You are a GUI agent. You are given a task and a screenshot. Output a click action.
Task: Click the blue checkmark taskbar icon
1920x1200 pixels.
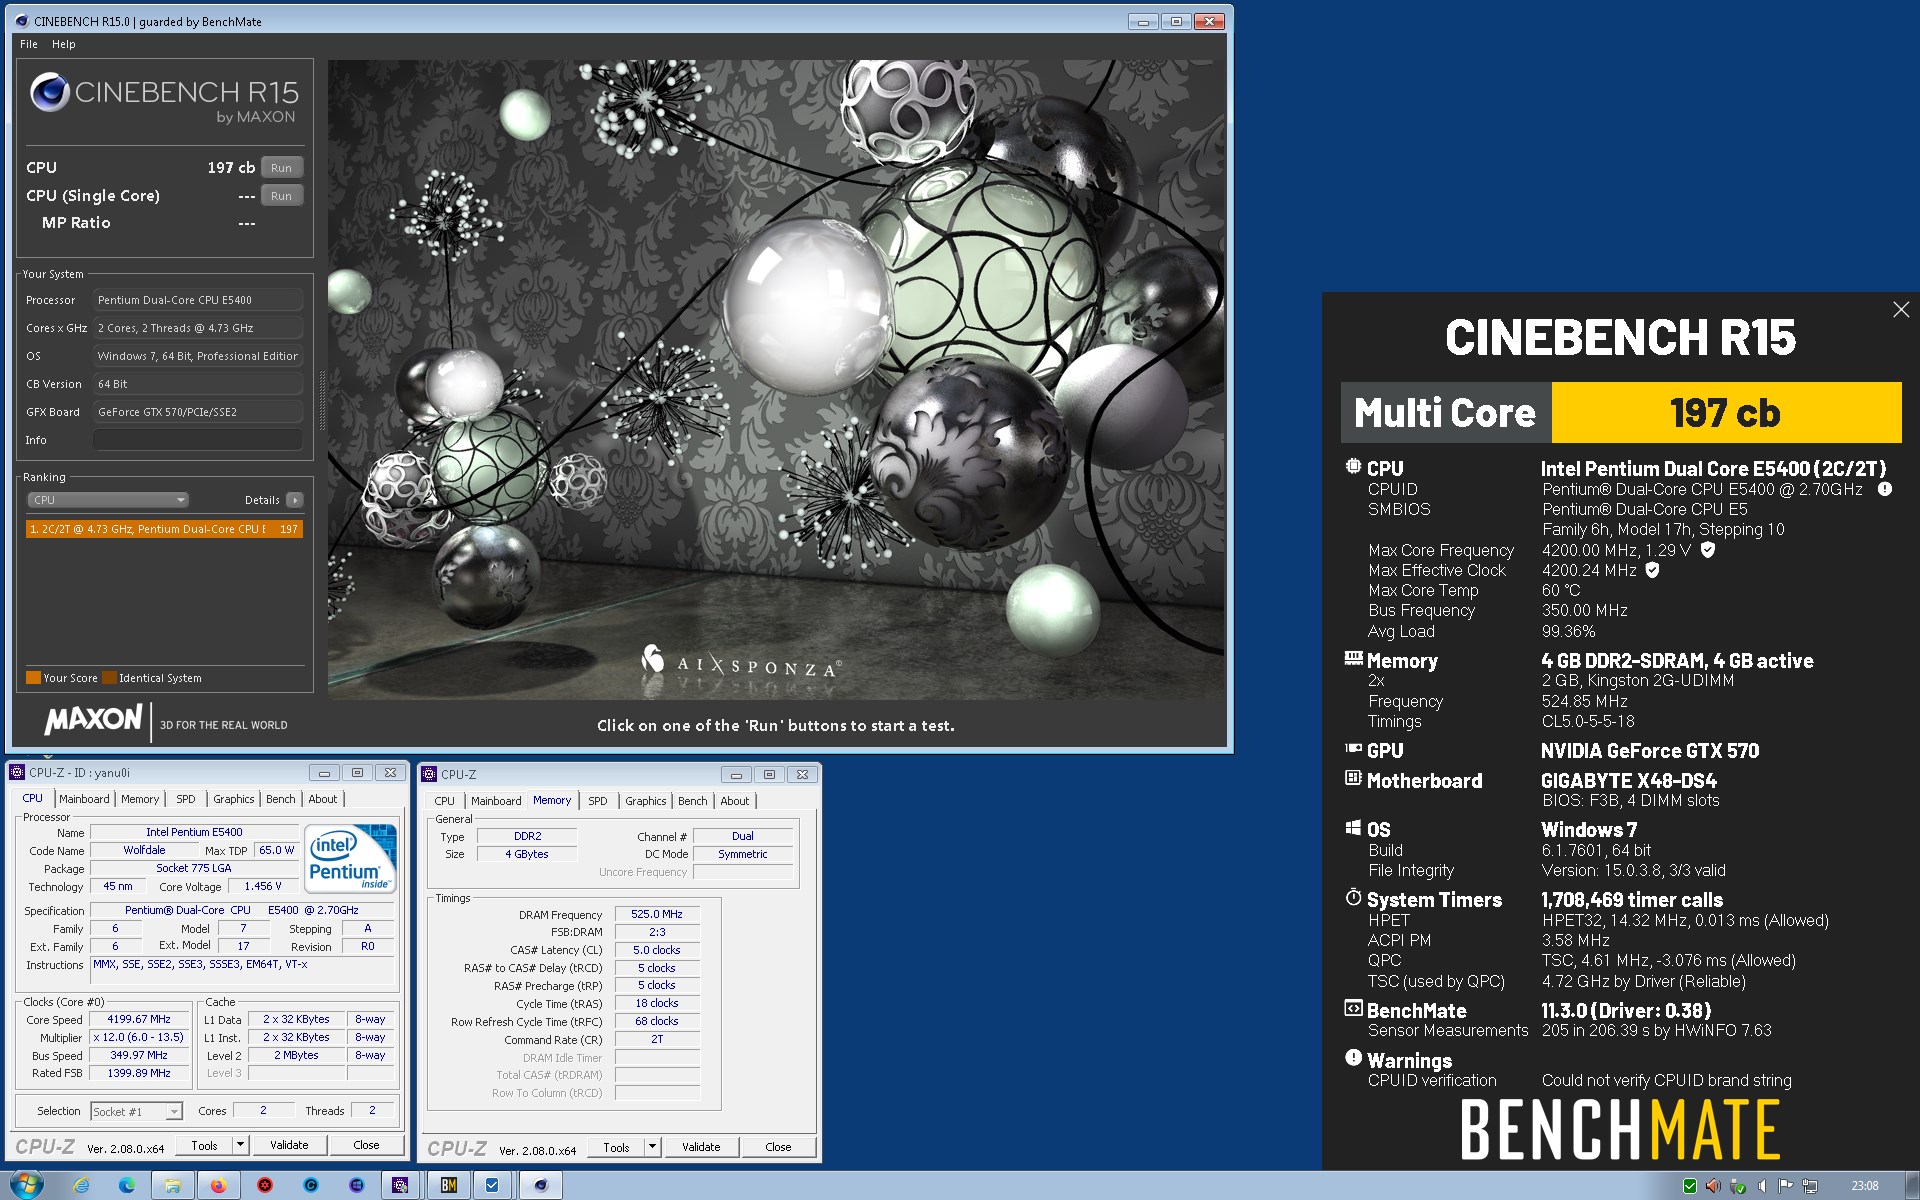tap(492, 1186)
